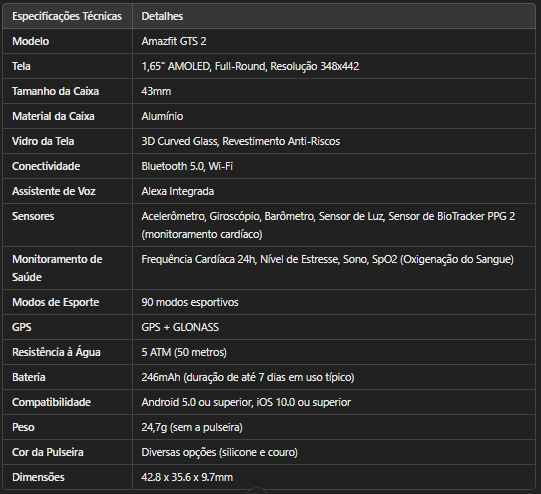Select the 'Especificações Técnicas' column header
The image size is (541, 494).
click(67, 16)
